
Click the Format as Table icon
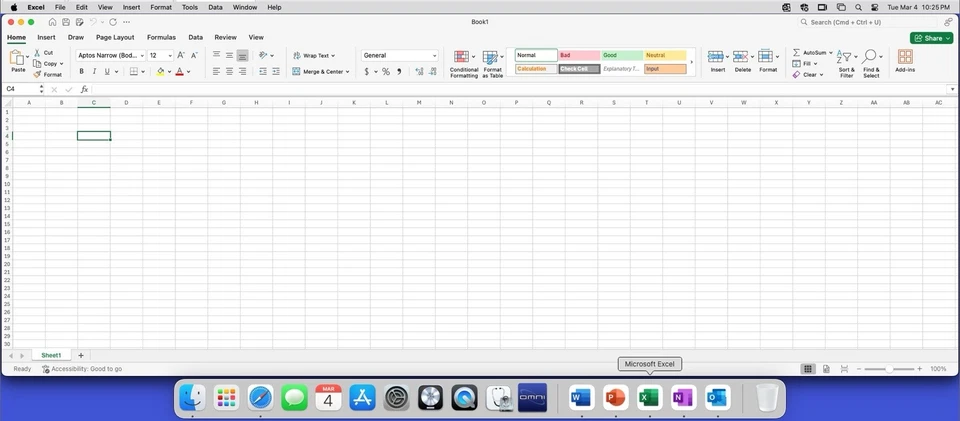490,58
